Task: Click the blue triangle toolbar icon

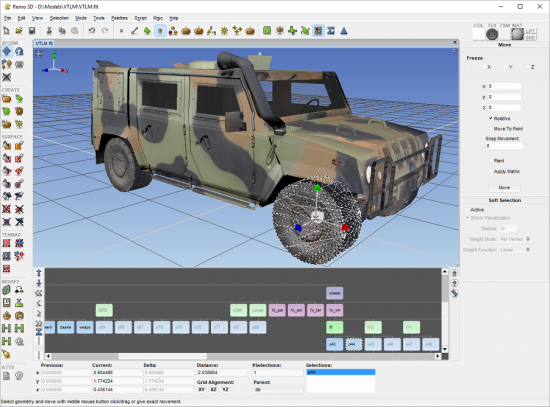Action: pyautogui.click(x=344, y=31)
